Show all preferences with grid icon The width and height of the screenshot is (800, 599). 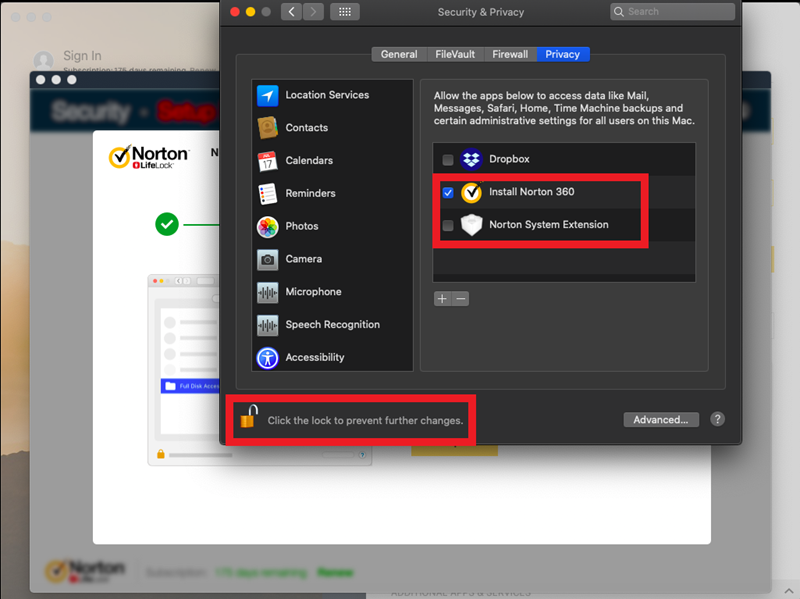(345, 12)
